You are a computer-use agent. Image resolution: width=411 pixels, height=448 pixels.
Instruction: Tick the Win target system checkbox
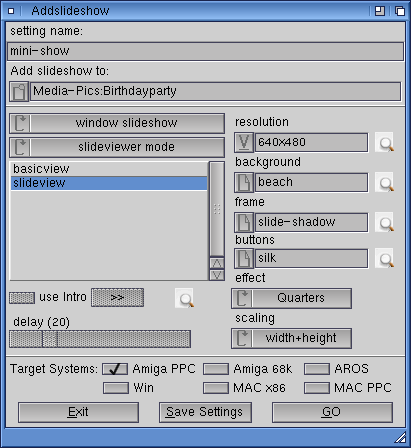click(x=116, y=388)
